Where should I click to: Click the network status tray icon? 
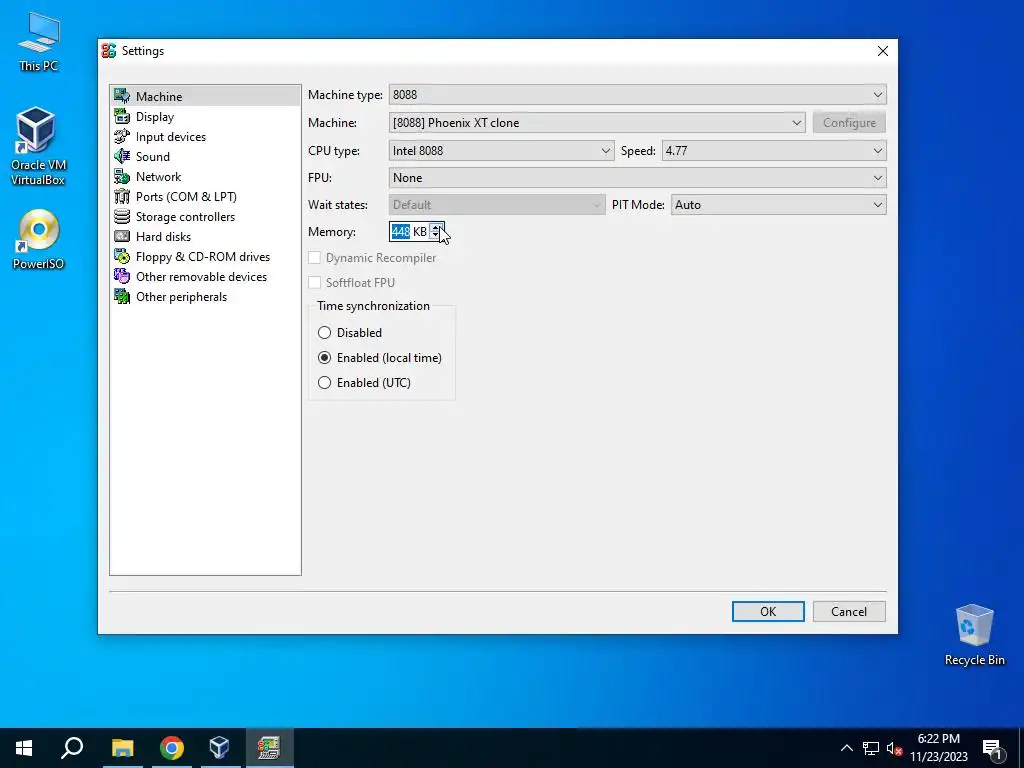coord(871,748)
